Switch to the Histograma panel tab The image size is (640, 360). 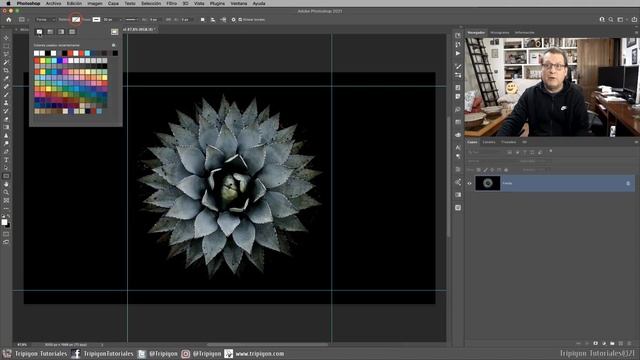pyautogui.click(x=500, y=33)
